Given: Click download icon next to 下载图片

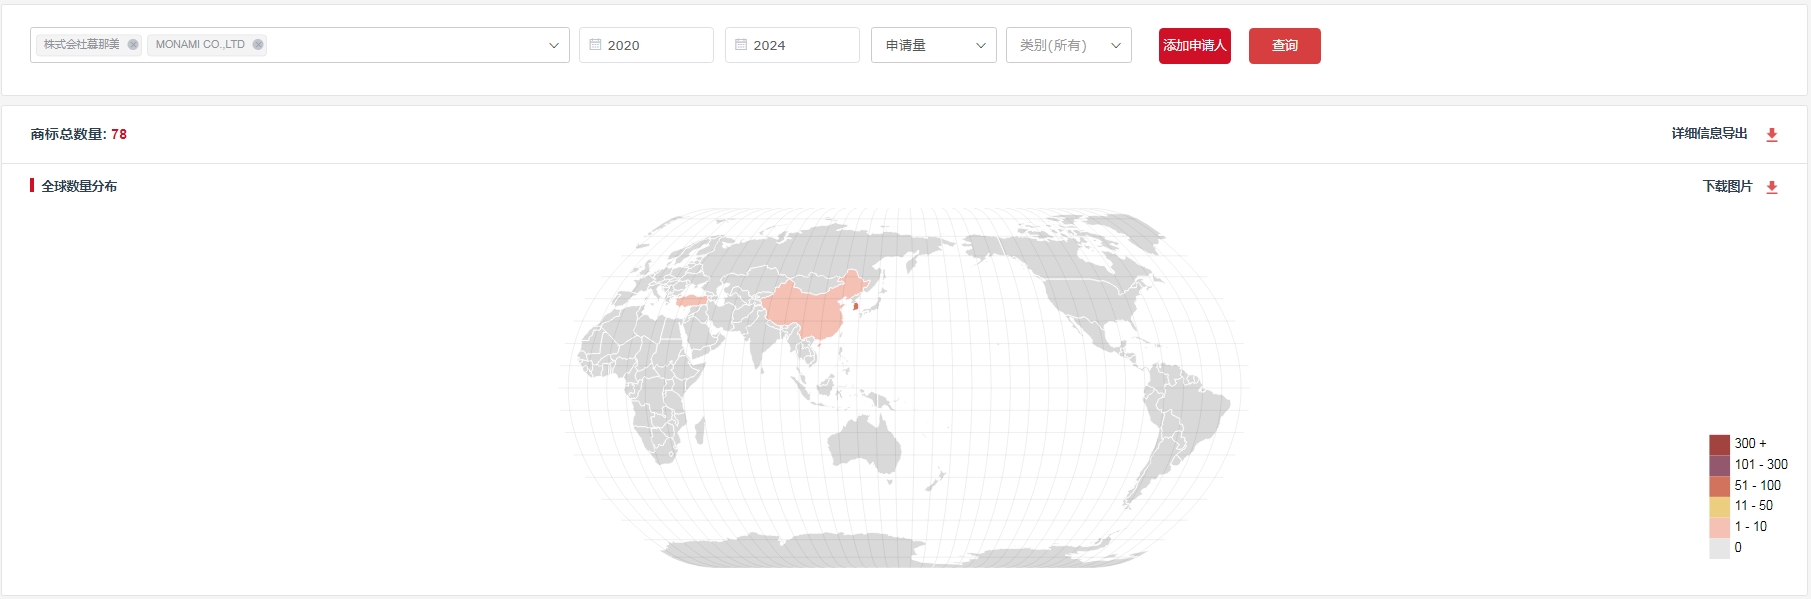Looking at the screenshot, I should (x=1772, y=187).
